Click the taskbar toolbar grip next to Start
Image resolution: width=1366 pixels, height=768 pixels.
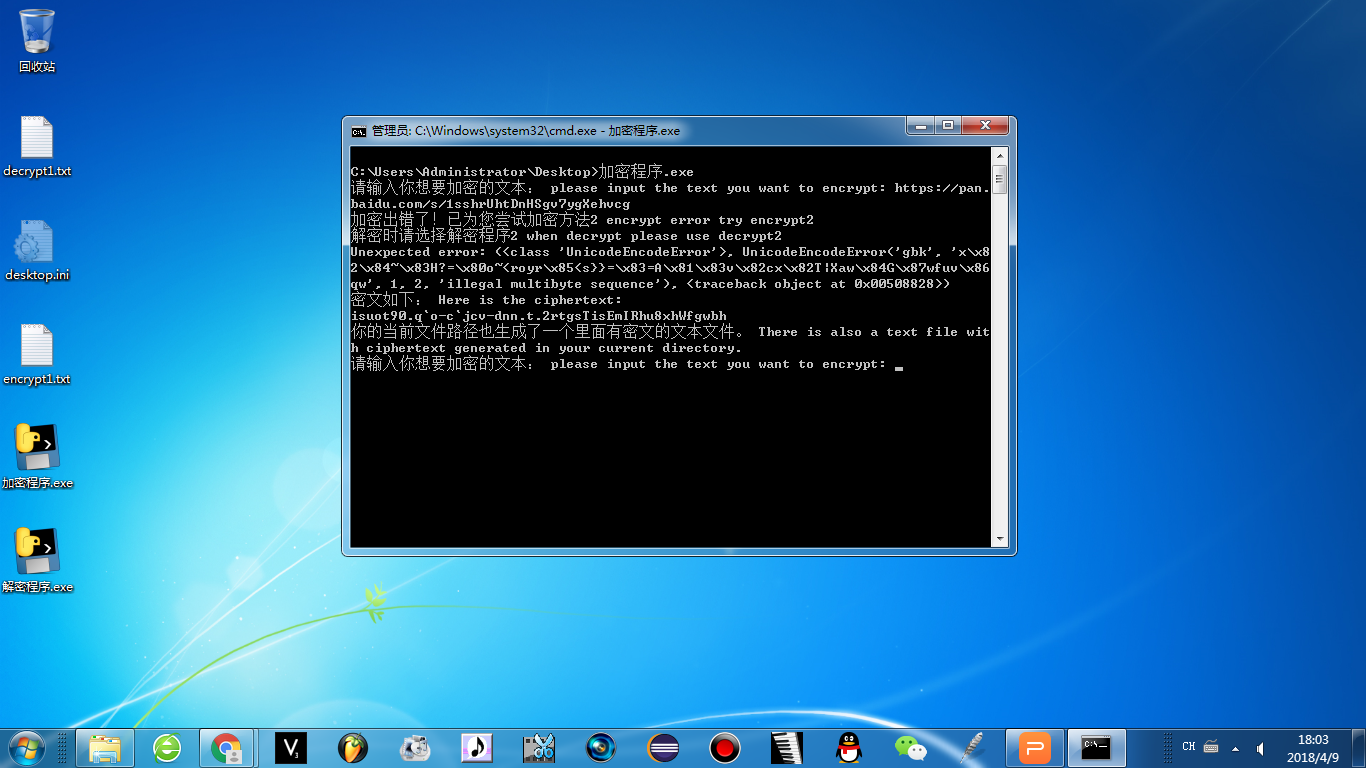pos(62,747)
